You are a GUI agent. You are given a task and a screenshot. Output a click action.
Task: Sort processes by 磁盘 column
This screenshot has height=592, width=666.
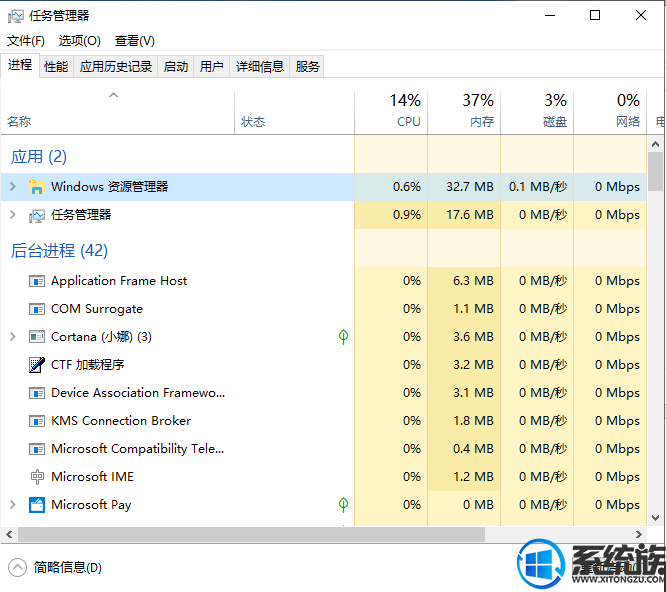coord(537,112)
